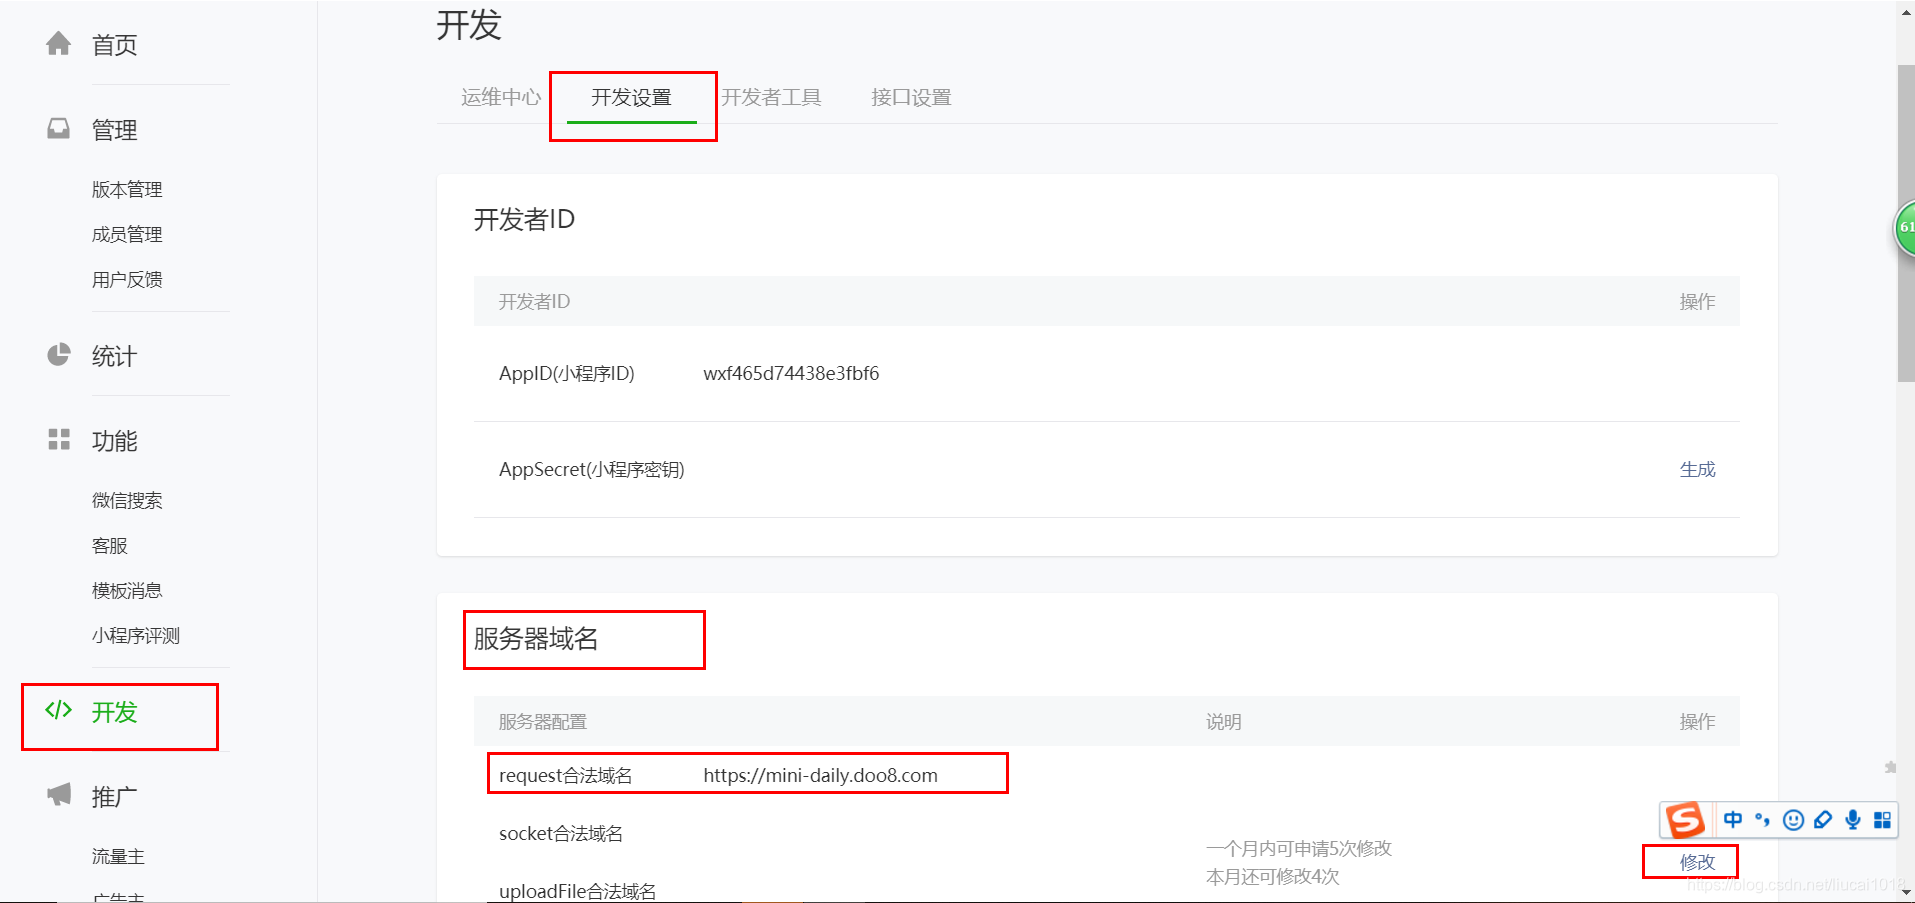Open the Sogou emoji picker icon
Screen dimensions: 1915x903
(x=1793, y=820)
